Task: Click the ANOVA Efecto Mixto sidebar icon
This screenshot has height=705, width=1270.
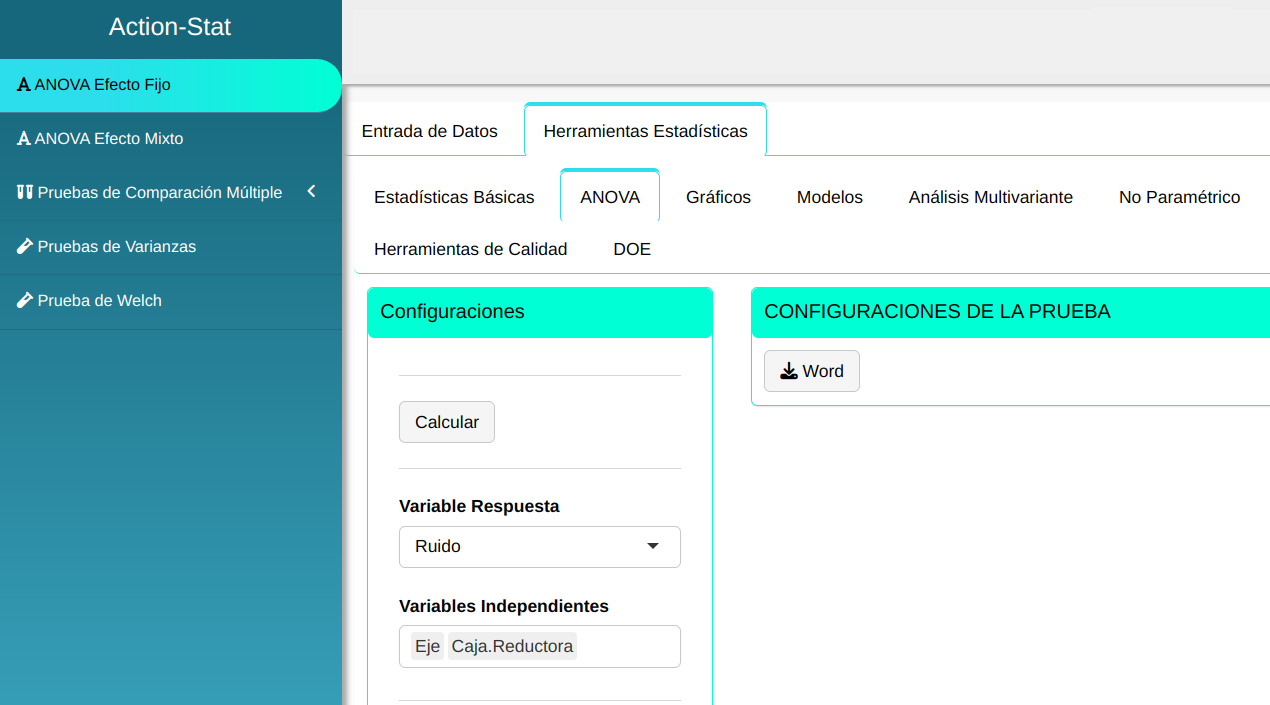Action: point(24,139)
